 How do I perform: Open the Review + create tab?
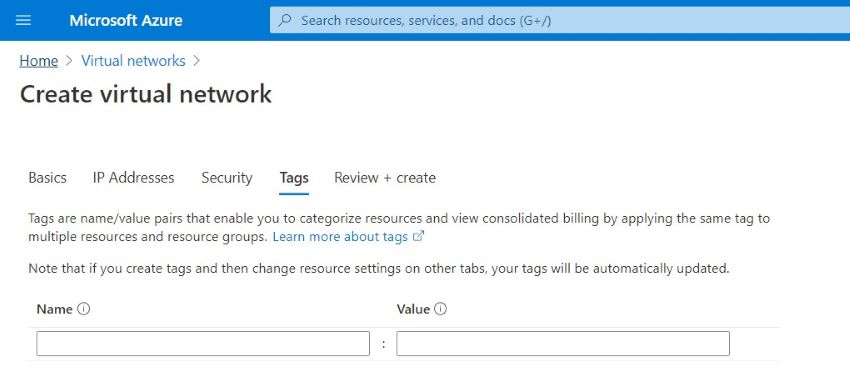[x=385, y=178]
